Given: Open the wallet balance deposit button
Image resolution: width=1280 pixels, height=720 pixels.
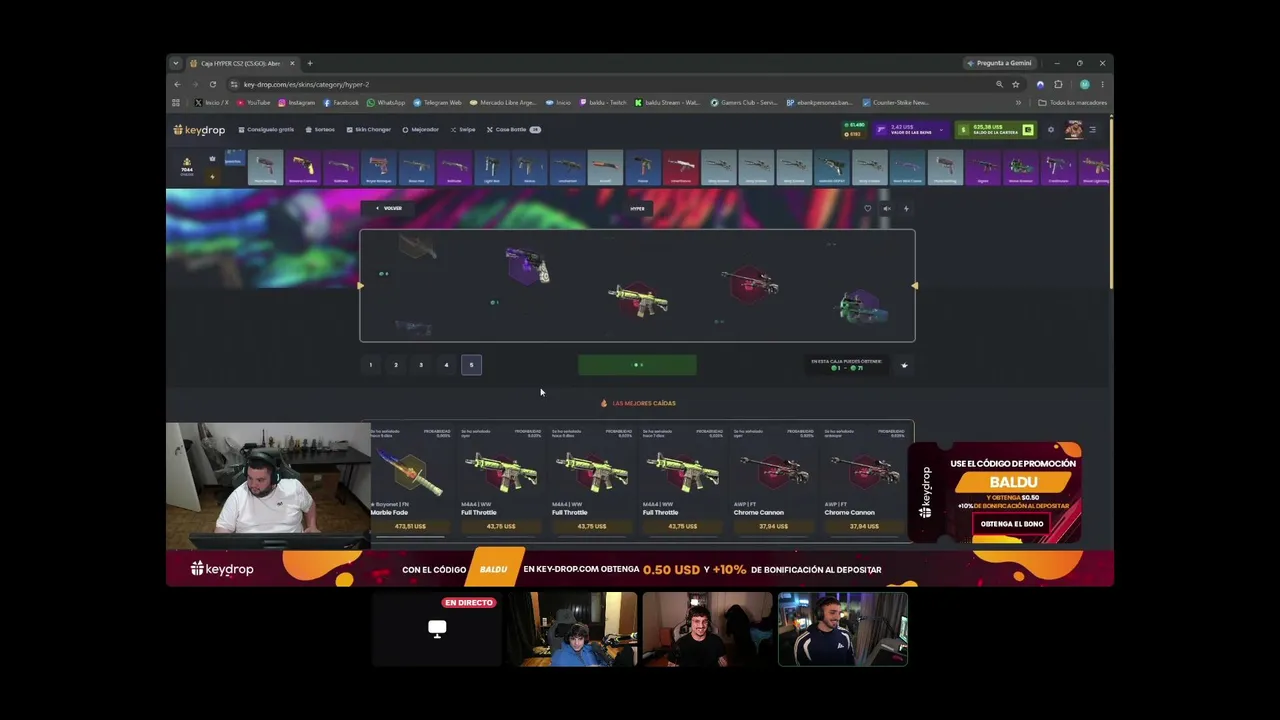Looking at the screenshot, I should coord(1027,130).
